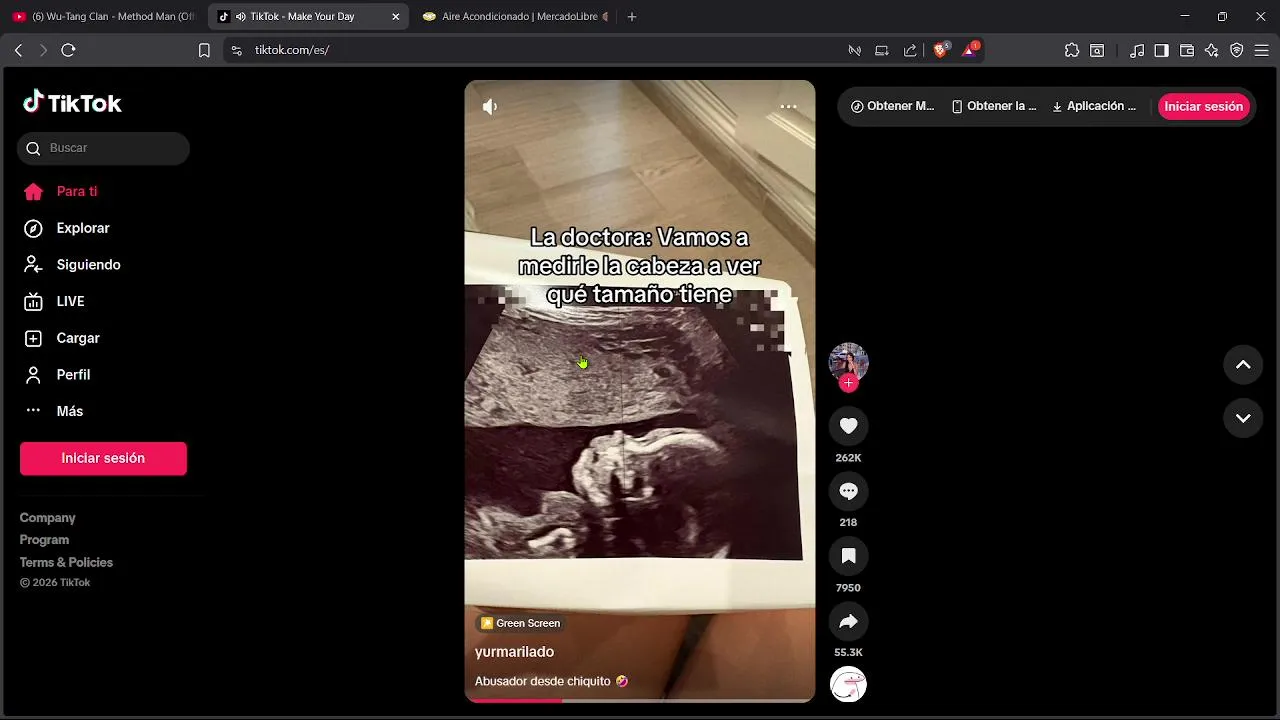This screenshot has height=720, width=1280.
Task: Open the comments bubble icon
Action: click(848, 491)
